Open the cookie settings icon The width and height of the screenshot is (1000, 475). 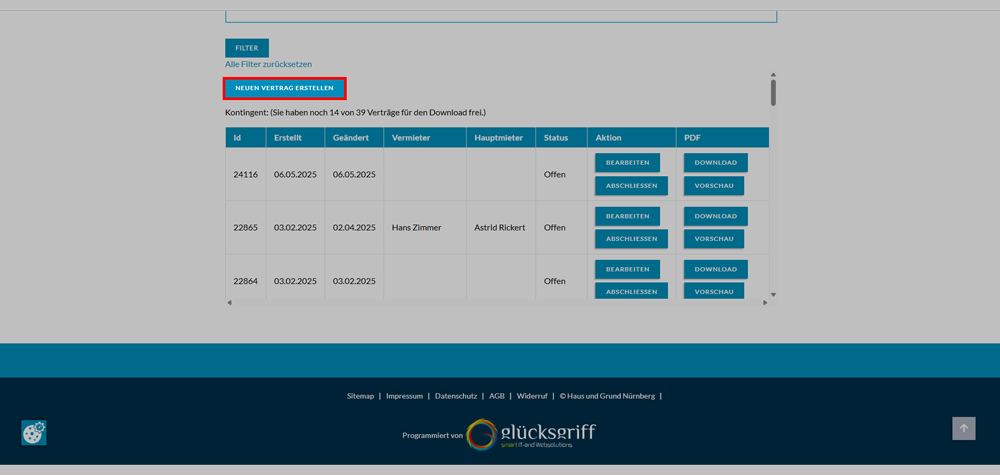point(34,432)
